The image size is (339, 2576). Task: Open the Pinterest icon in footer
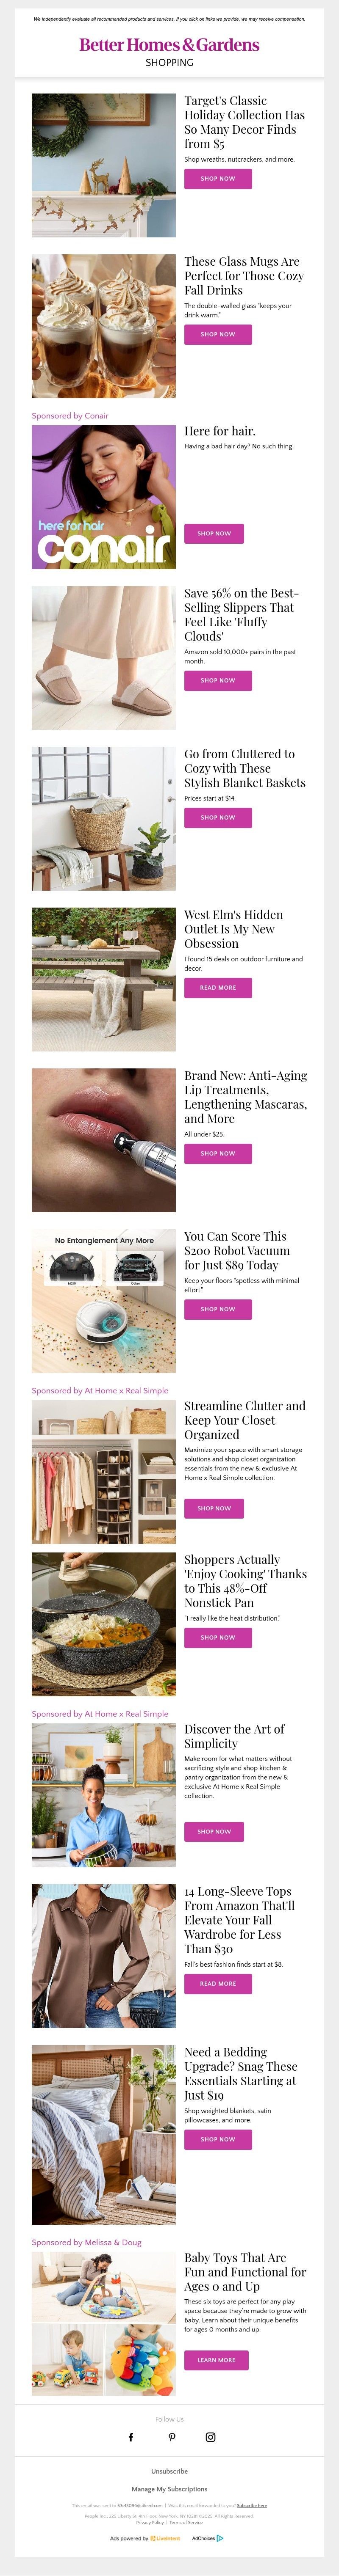pyautogui.click(x=171, y=2437)
